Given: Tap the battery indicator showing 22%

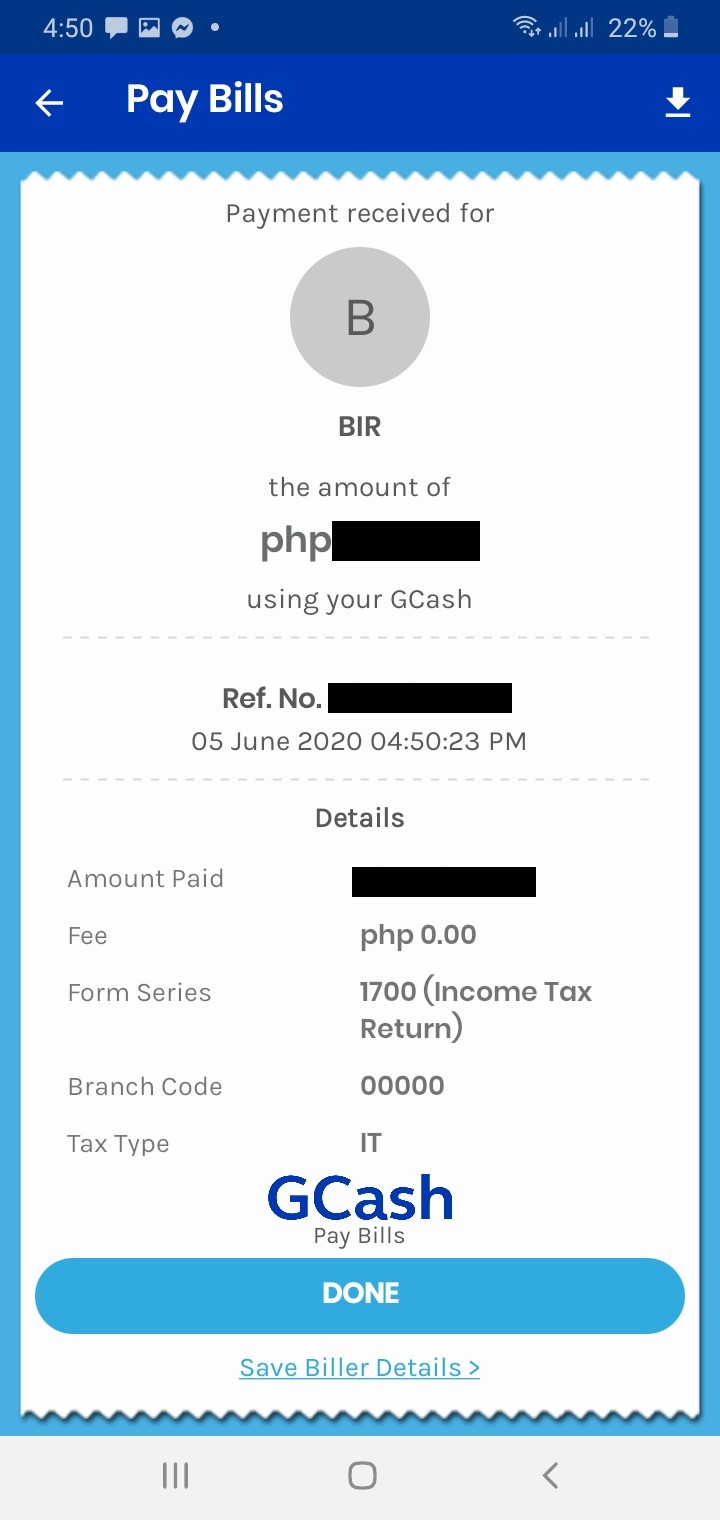Looking at the screenshot, I should click(x=646, y=28).
